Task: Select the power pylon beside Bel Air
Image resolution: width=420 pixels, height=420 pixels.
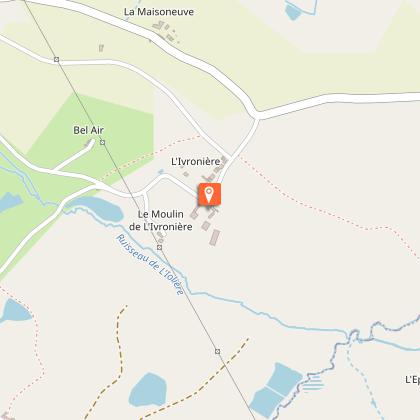Action: (103, 142)
